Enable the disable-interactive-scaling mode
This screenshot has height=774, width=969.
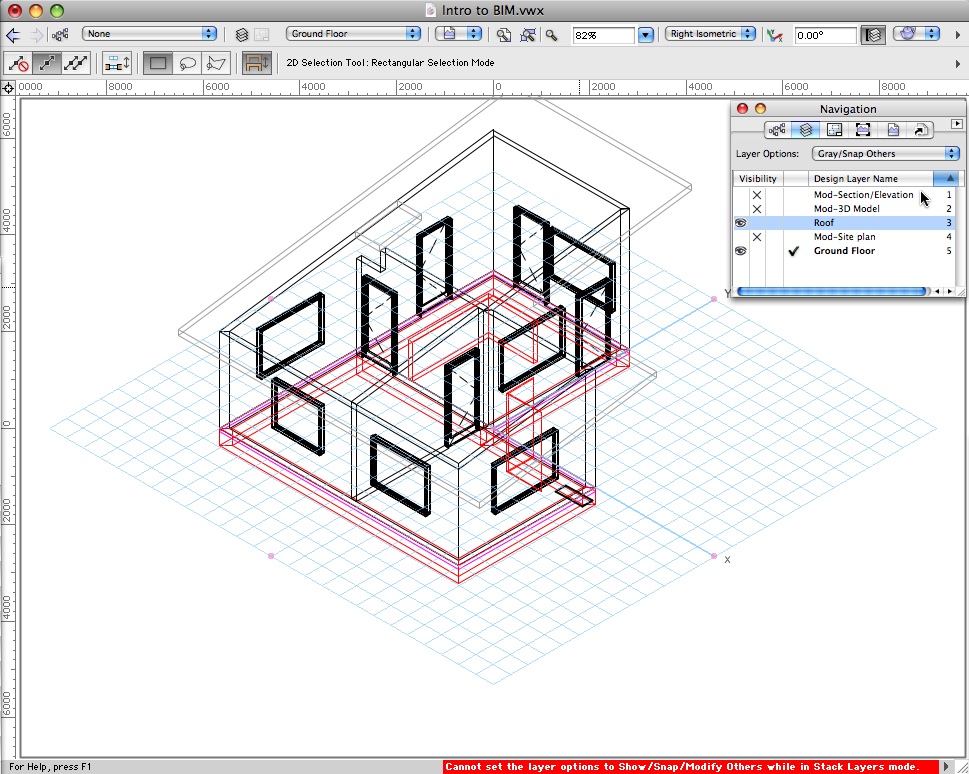coord(18,62)
